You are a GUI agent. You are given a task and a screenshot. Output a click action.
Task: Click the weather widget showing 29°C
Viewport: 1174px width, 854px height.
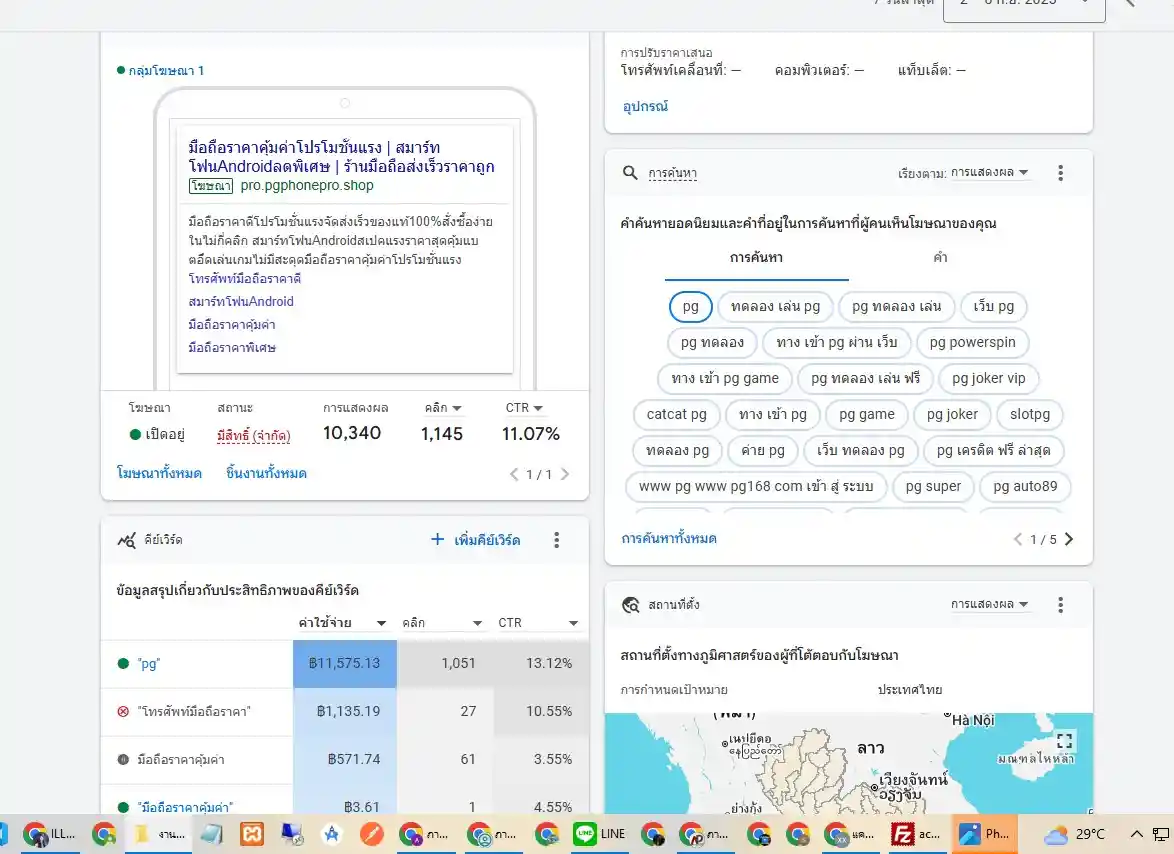[x=1072, y=833]
